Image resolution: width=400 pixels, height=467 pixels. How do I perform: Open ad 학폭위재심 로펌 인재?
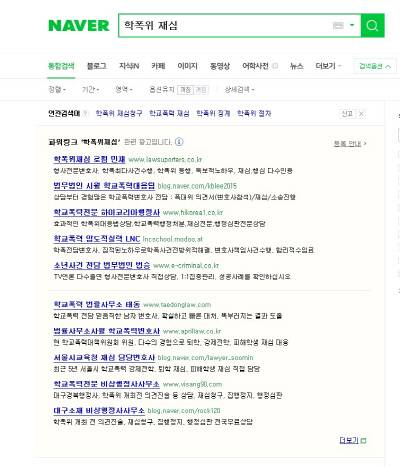coord(89,159)
